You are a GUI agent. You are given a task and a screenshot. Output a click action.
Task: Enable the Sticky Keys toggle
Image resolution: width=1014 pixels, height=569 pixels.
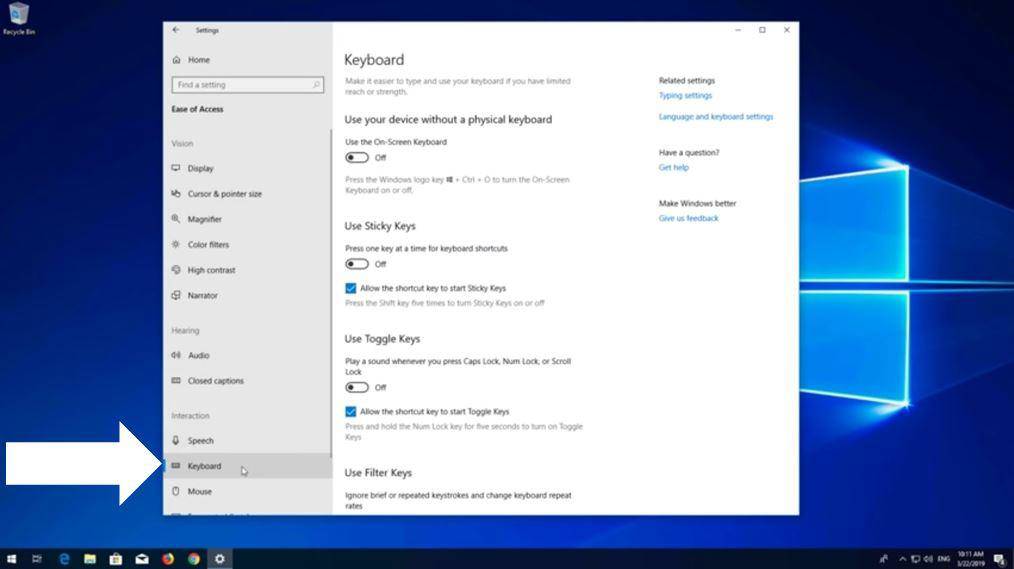point(357,264)
